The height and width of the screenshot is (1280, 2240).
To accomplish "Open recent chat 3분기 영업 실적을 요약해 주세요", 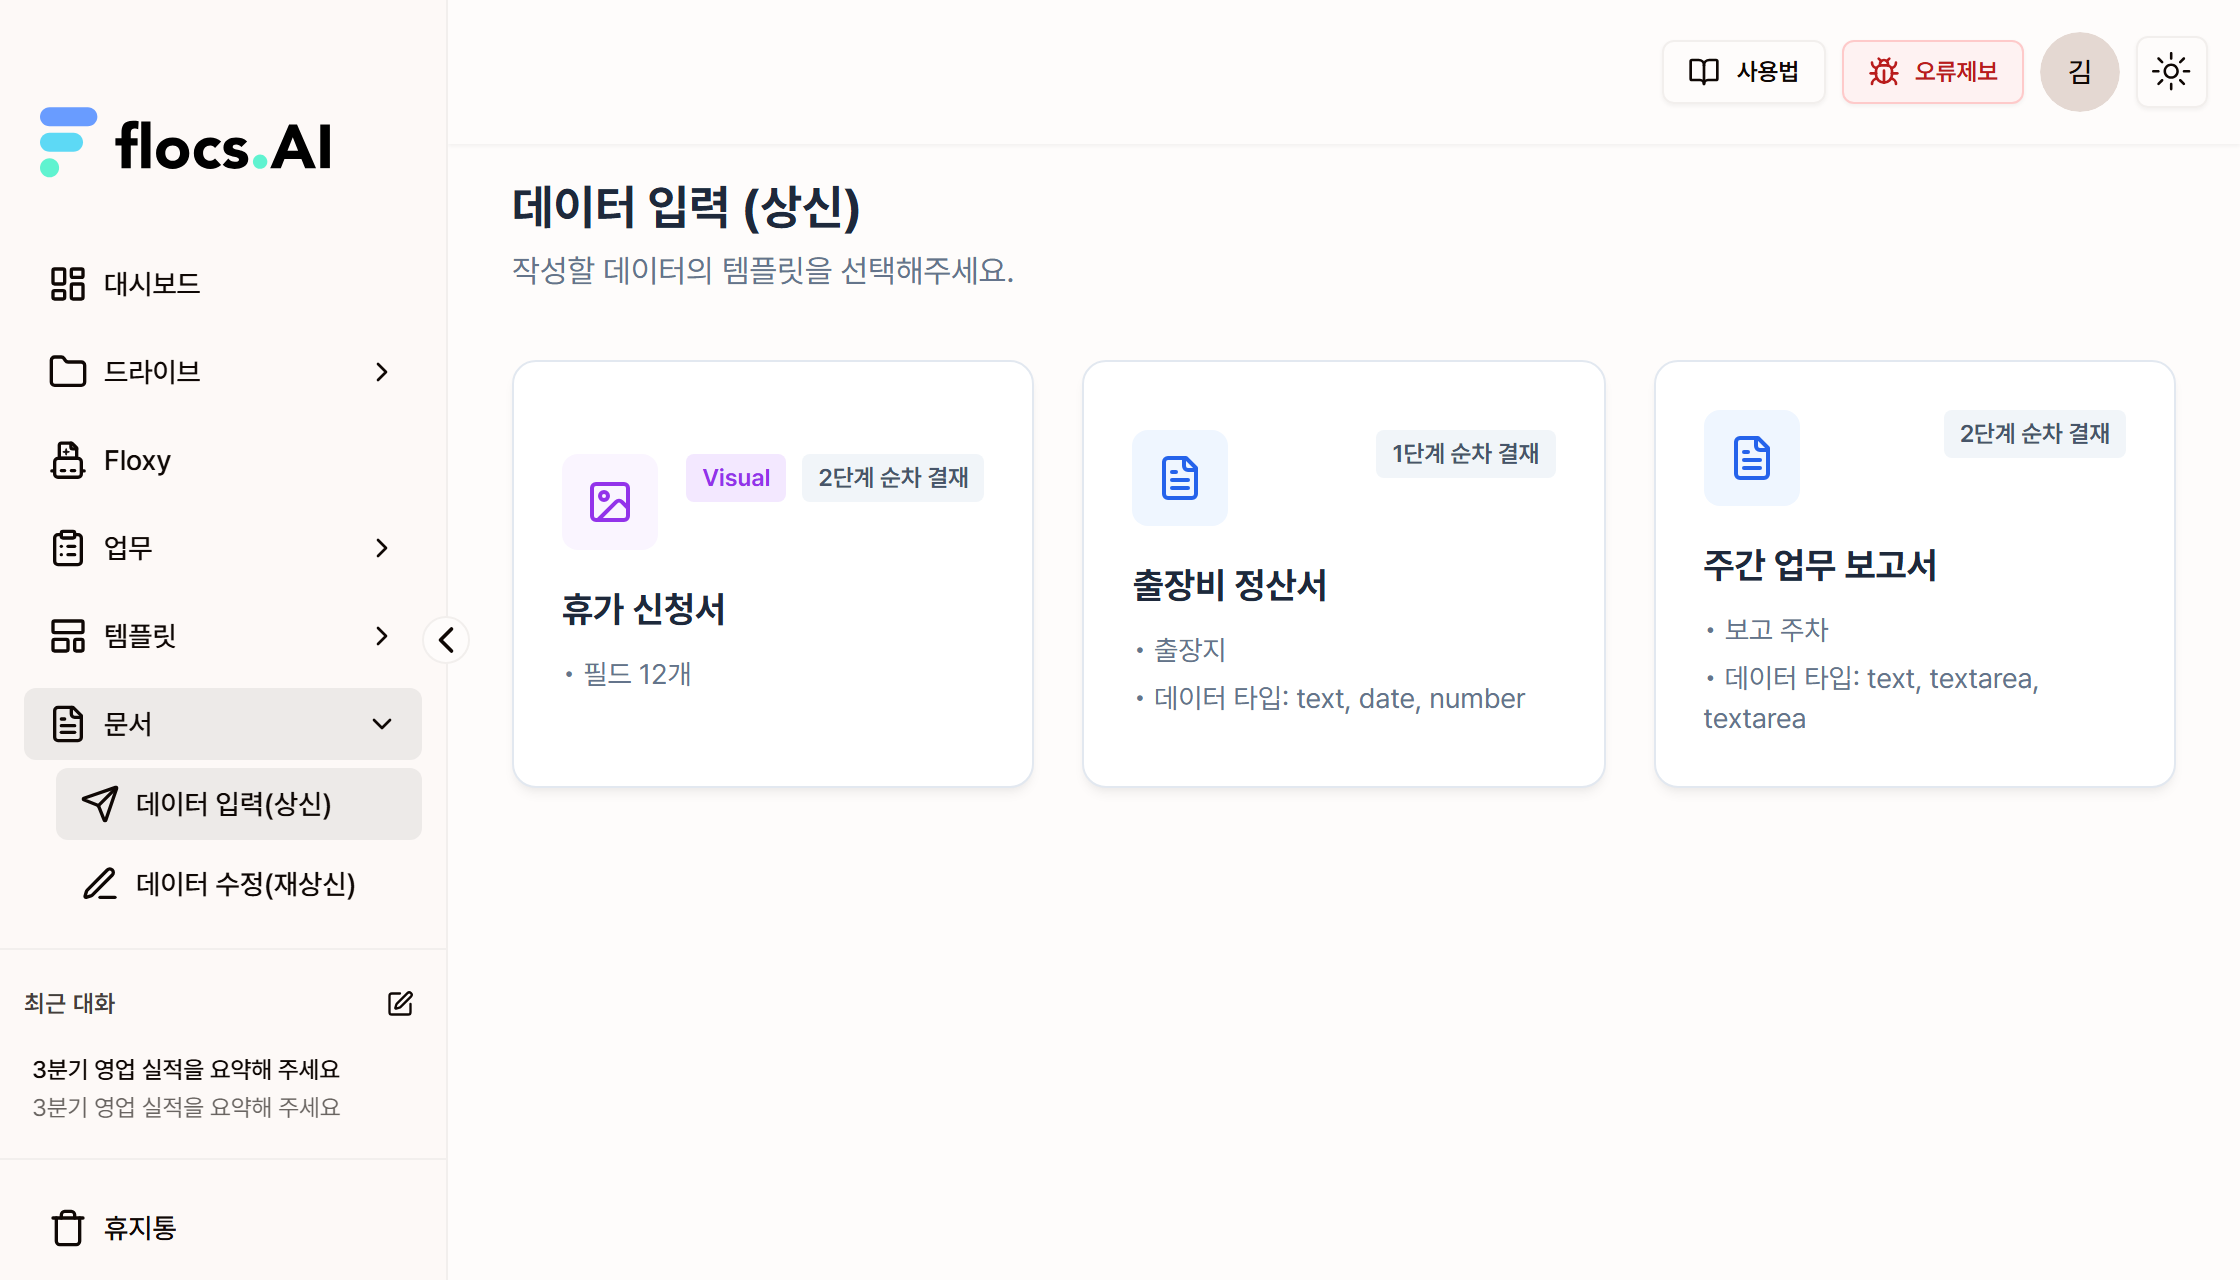I will (x=186, y=1088).
